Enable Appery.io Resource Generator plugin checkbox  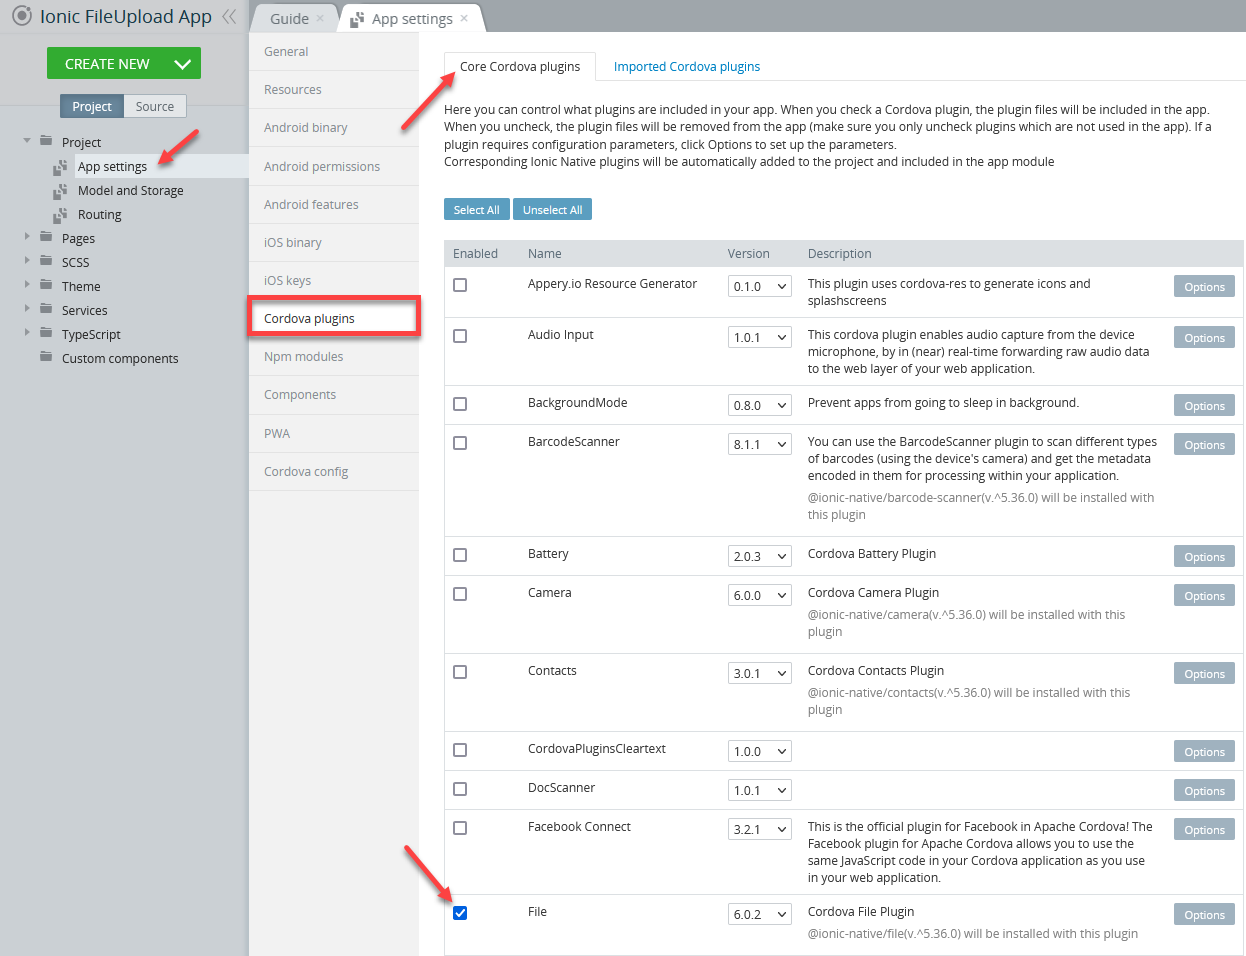[460, 285]
